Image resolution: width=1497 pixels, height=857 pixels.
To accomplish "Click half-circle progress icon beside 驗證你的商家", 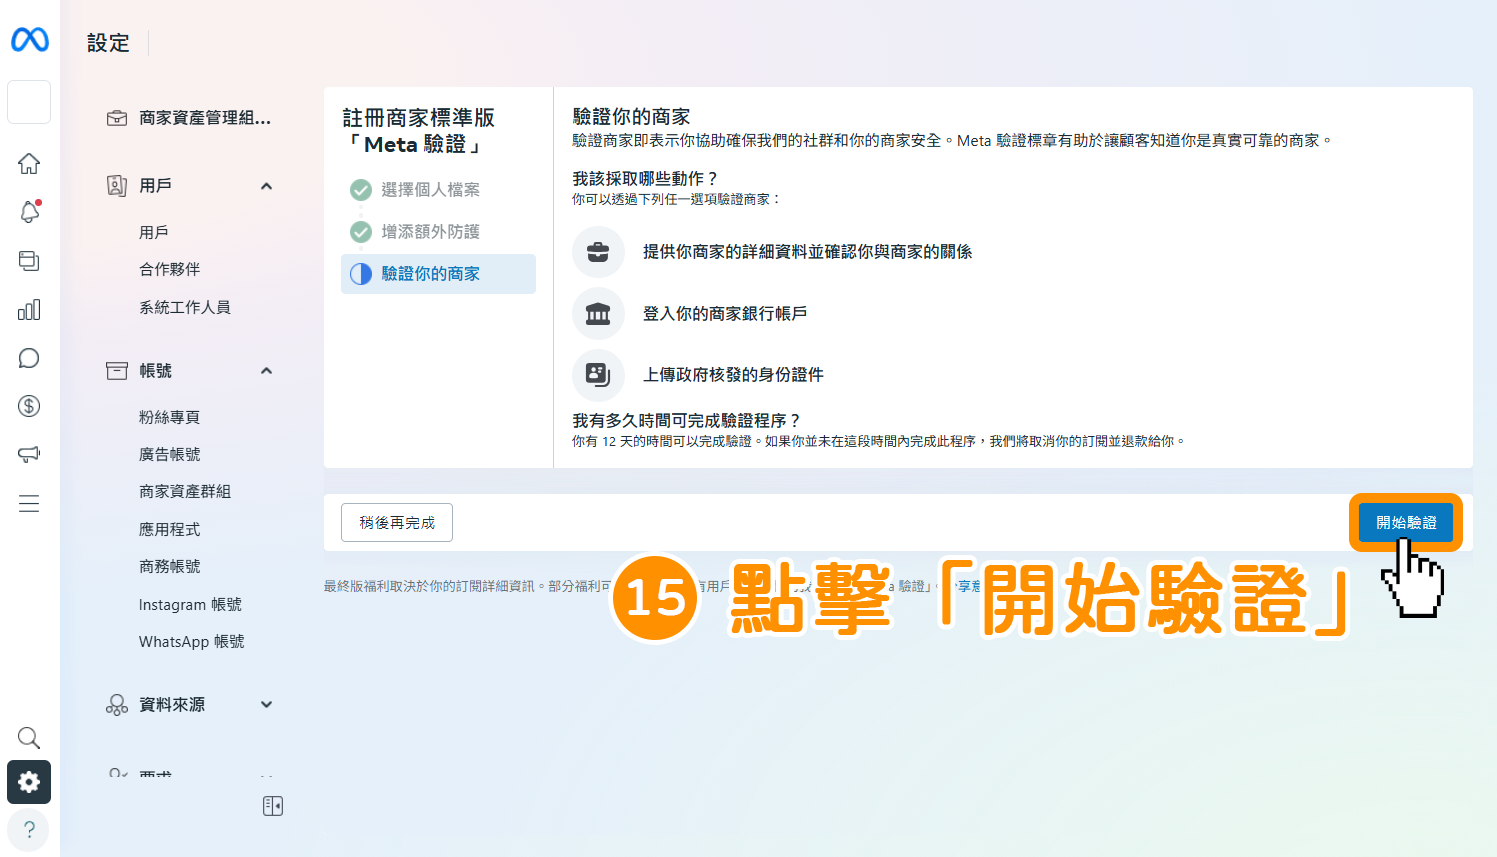I will tap(361, 274).
